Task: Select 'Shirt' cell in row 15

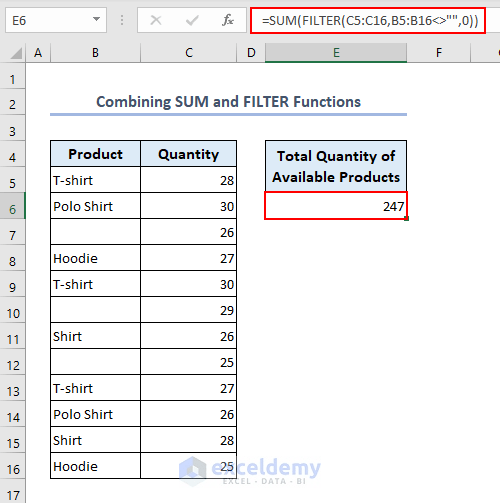Action: coord(95,440)
